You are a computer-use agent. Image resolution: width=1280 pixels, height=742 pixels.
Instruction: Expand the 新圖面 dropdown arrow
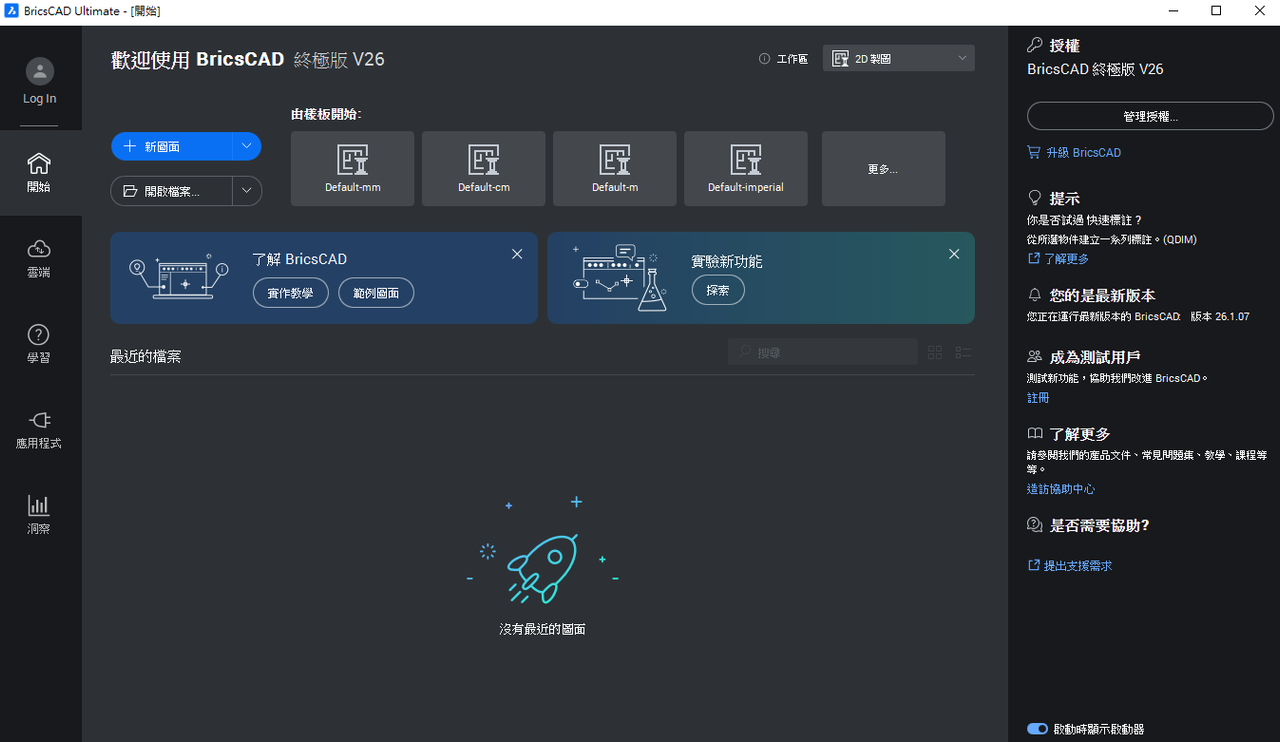[247, 146]
